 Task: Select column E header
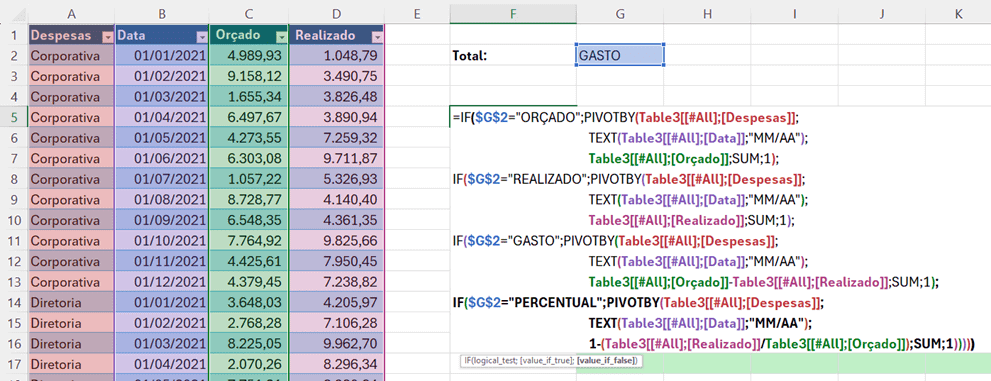click(417, 13)
